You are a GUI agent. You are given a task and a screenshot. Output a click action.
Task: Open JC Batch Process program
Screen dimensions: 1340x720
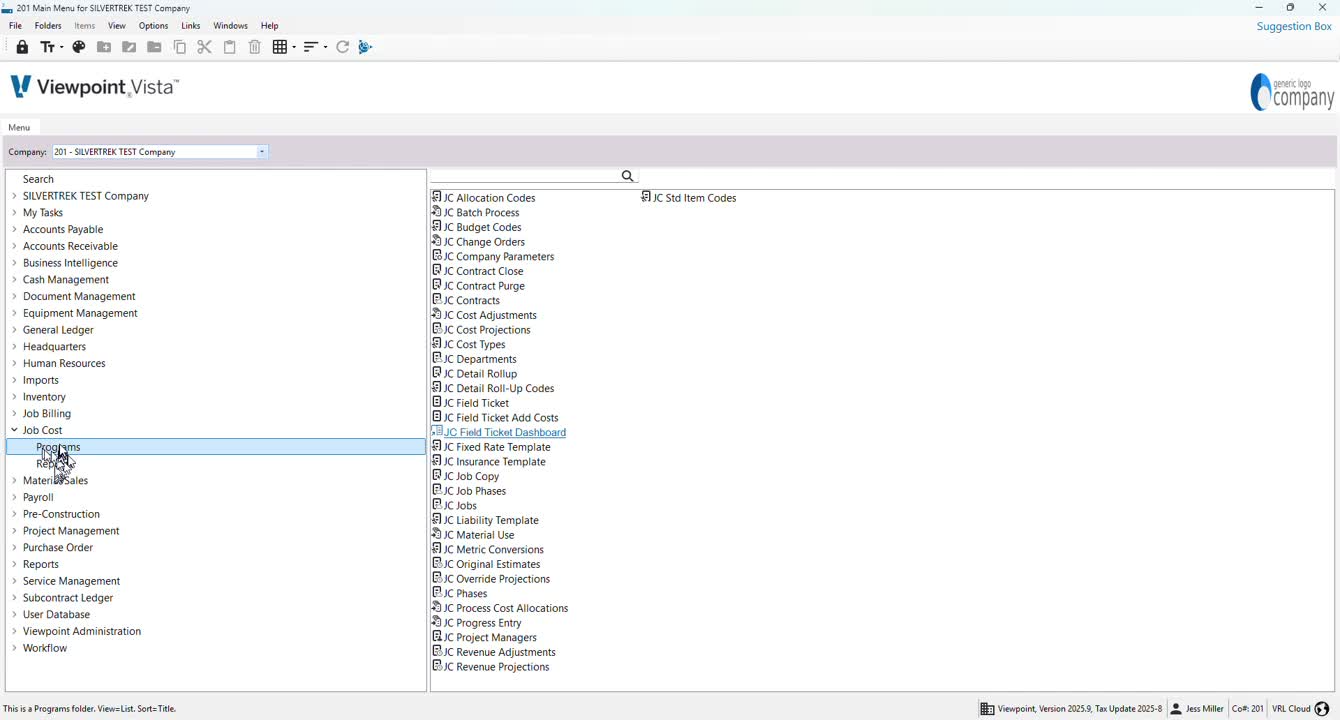481,213
